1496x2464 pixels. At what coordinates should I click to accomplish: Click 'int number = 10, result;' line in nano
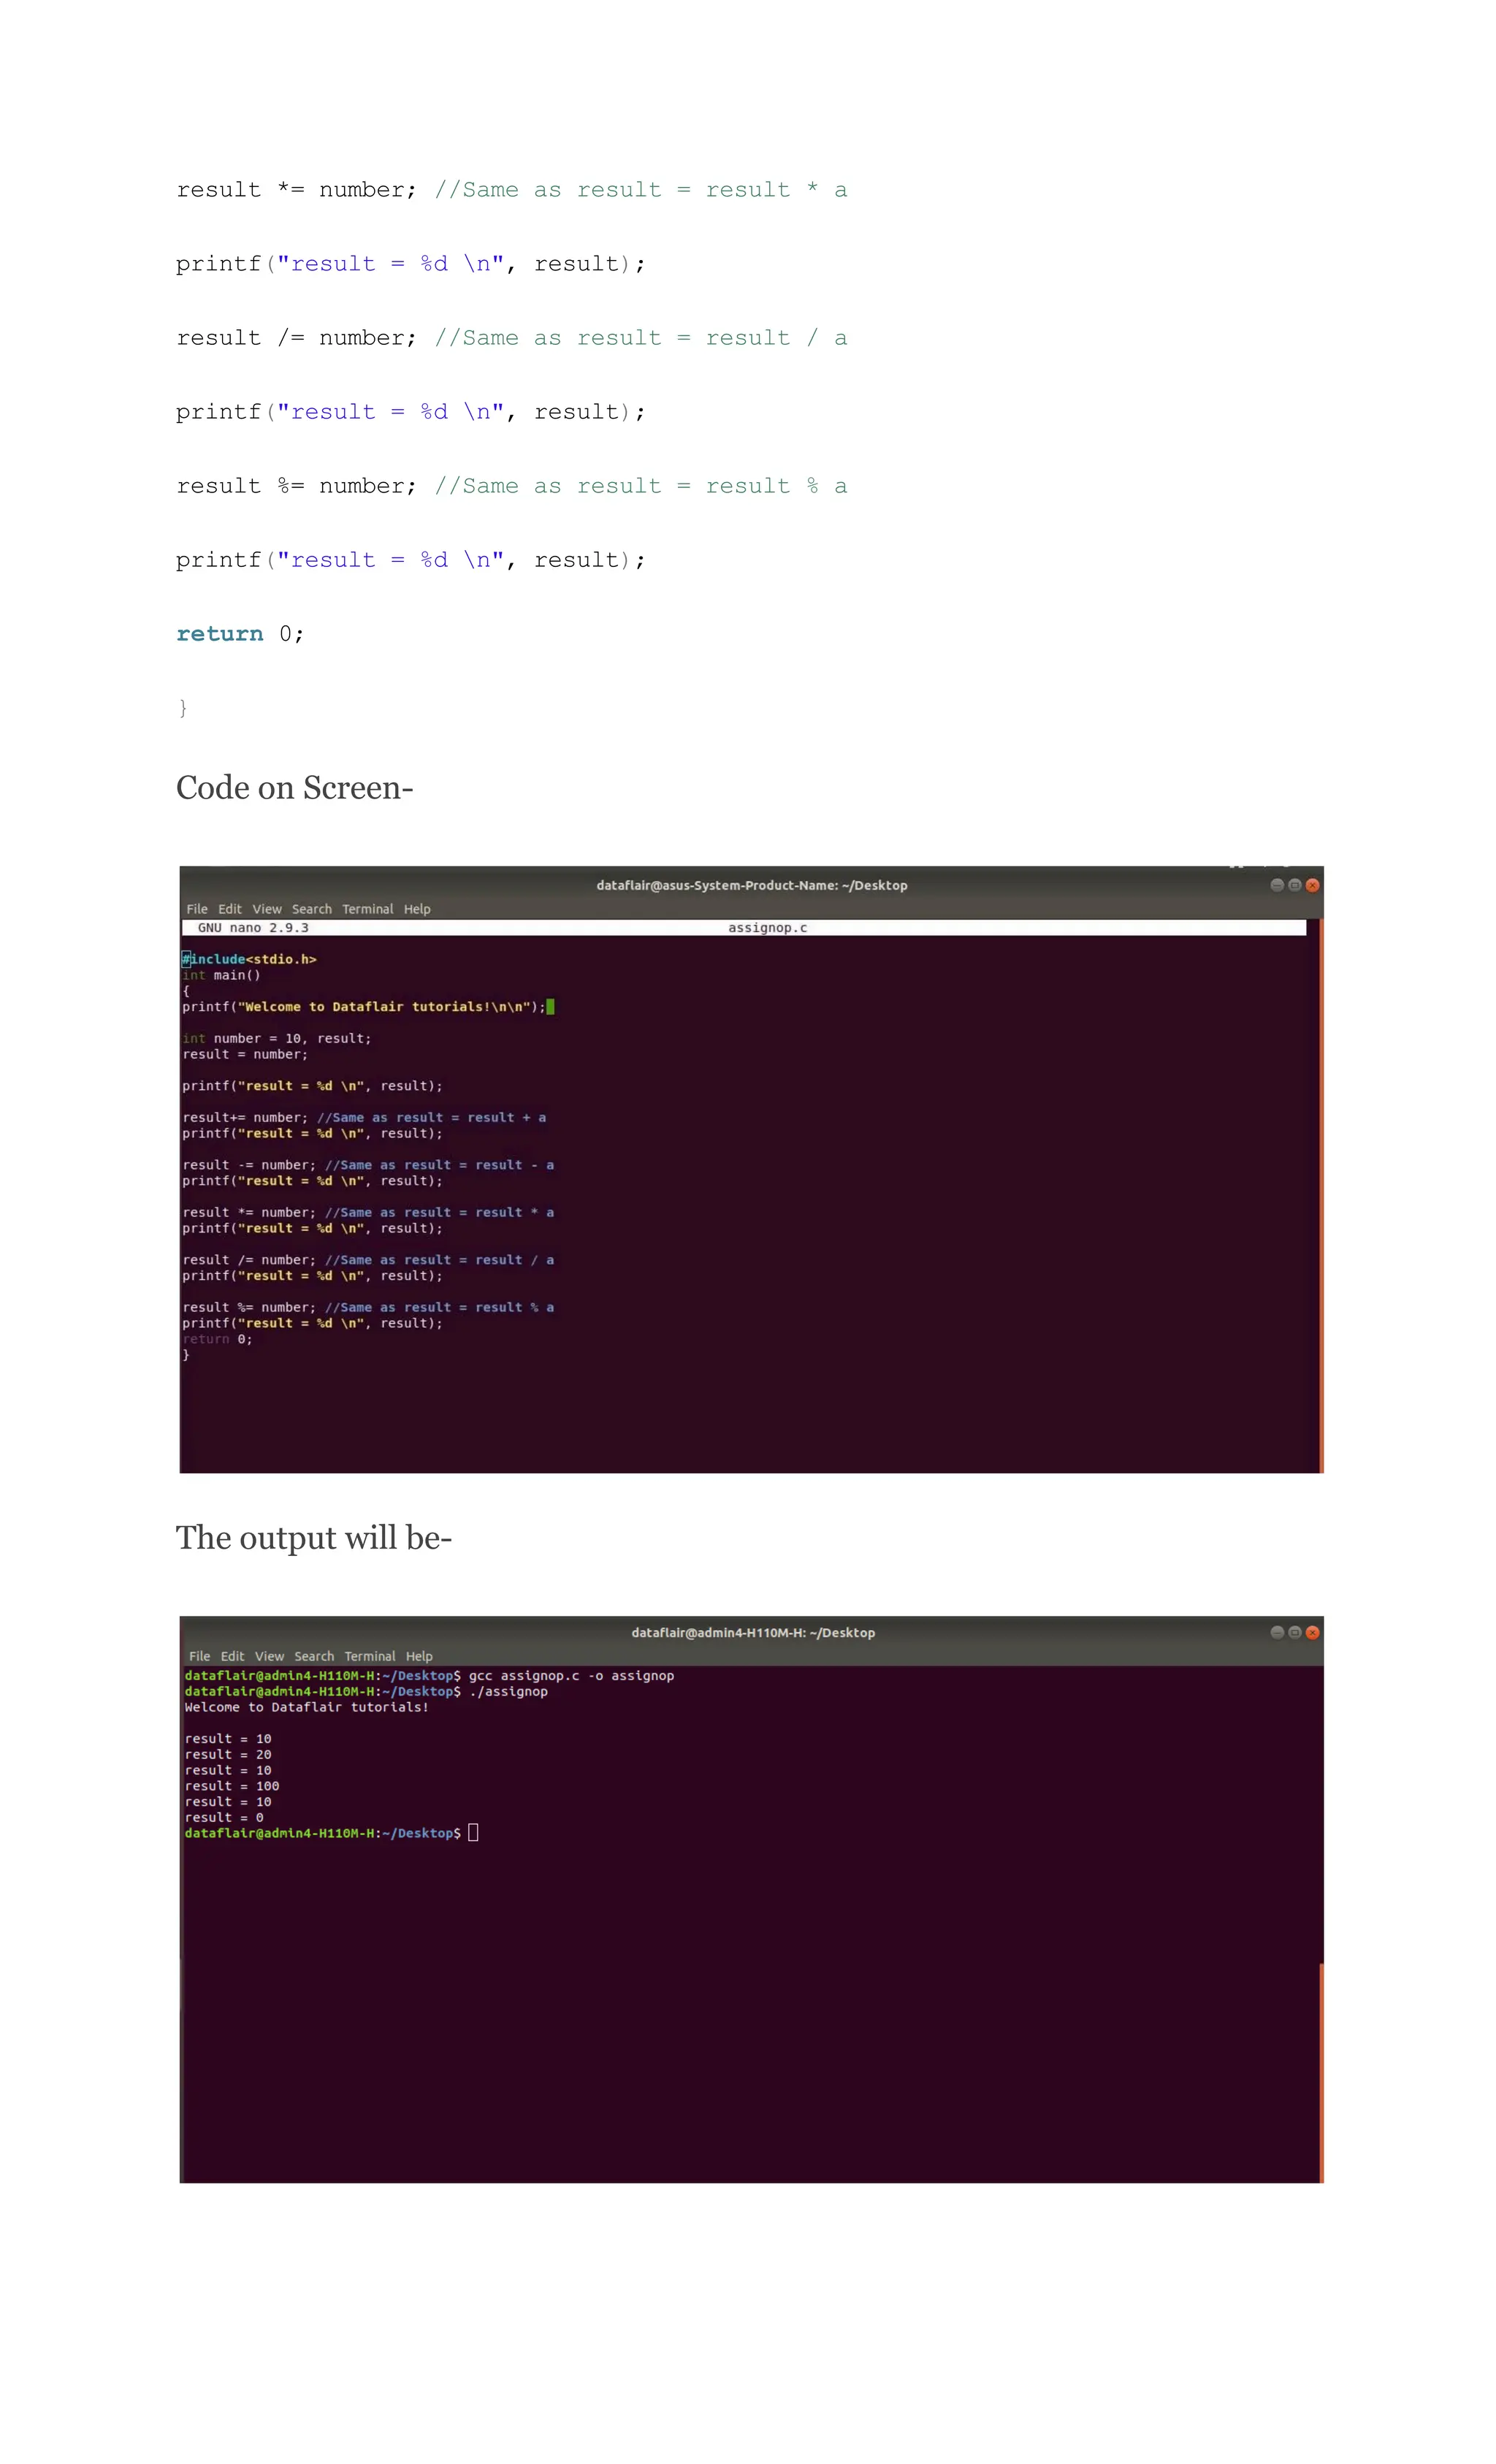click(x=277, y=1038)
